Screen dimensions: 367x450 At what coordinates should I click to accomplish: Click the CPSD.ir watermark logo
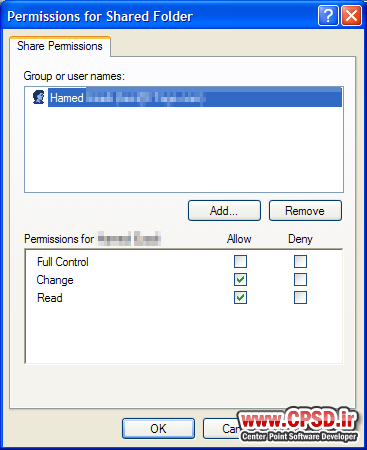(299, 425)
